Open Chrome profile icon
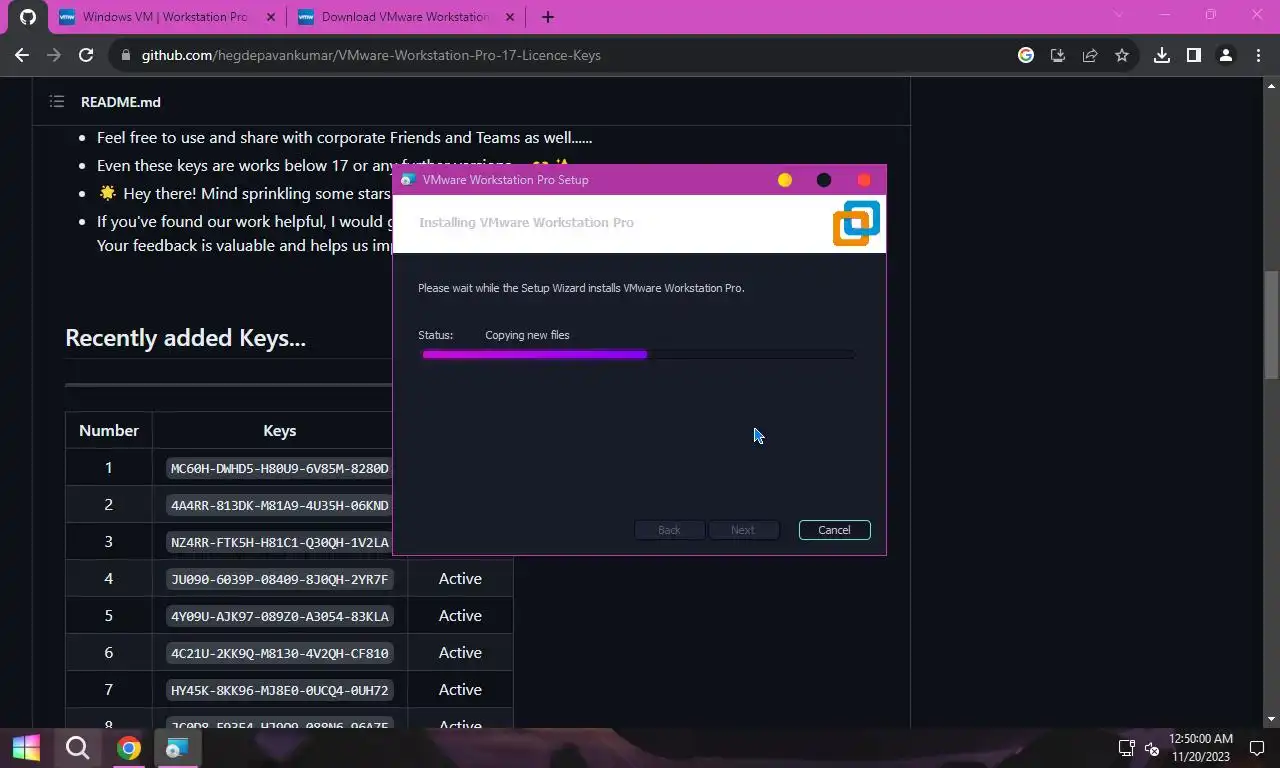1280x768 pixels. (x=1225, y=55)
